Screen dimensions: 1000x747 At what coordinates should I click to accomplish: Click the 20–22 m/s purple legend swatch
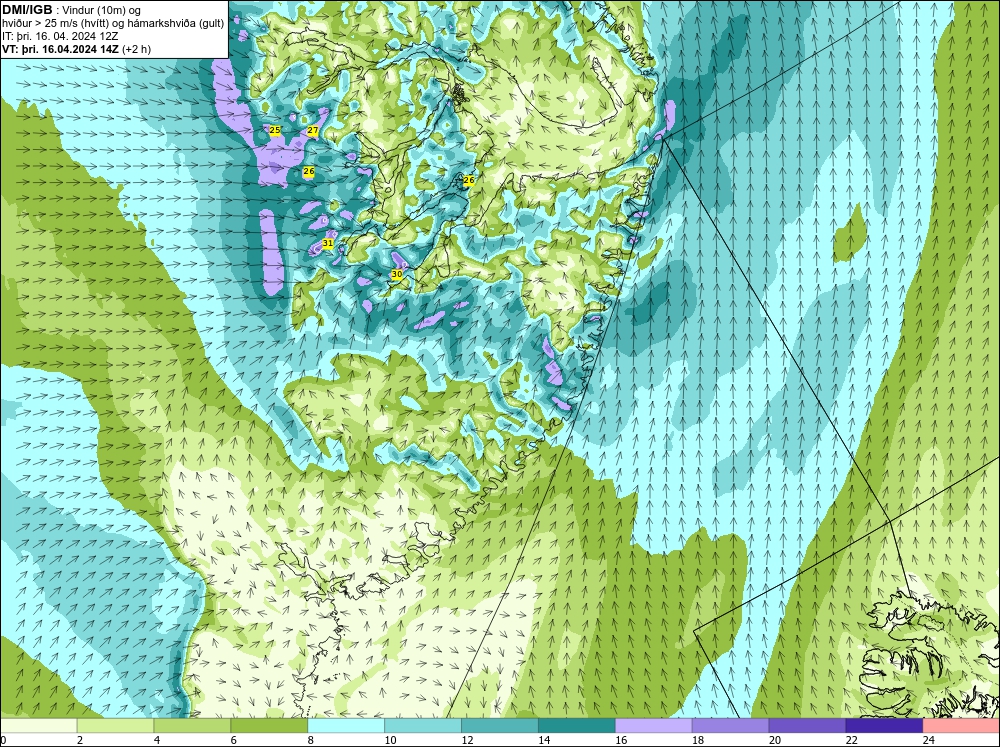click(807, 725)
